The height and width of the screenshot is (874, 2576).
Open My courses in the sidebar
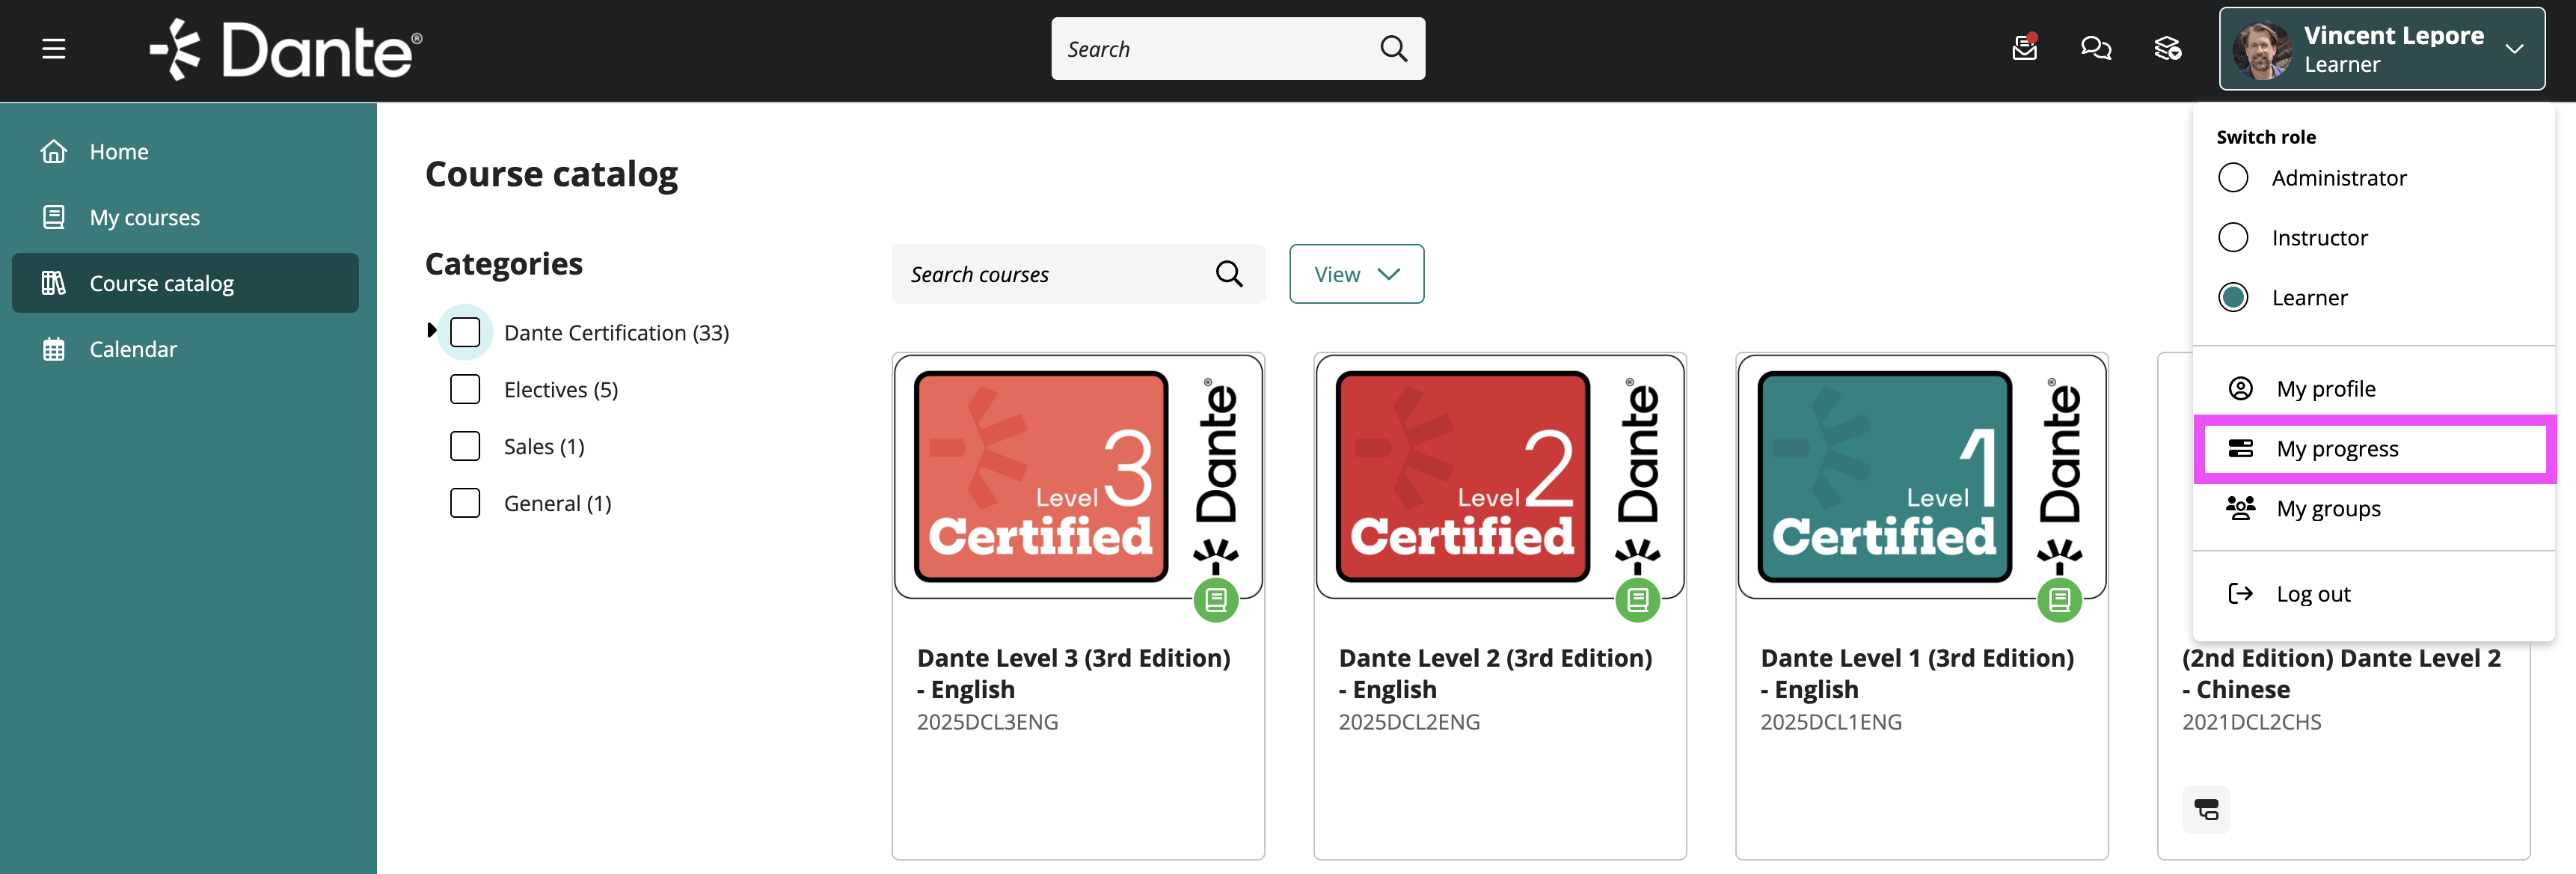pos(144,218)
